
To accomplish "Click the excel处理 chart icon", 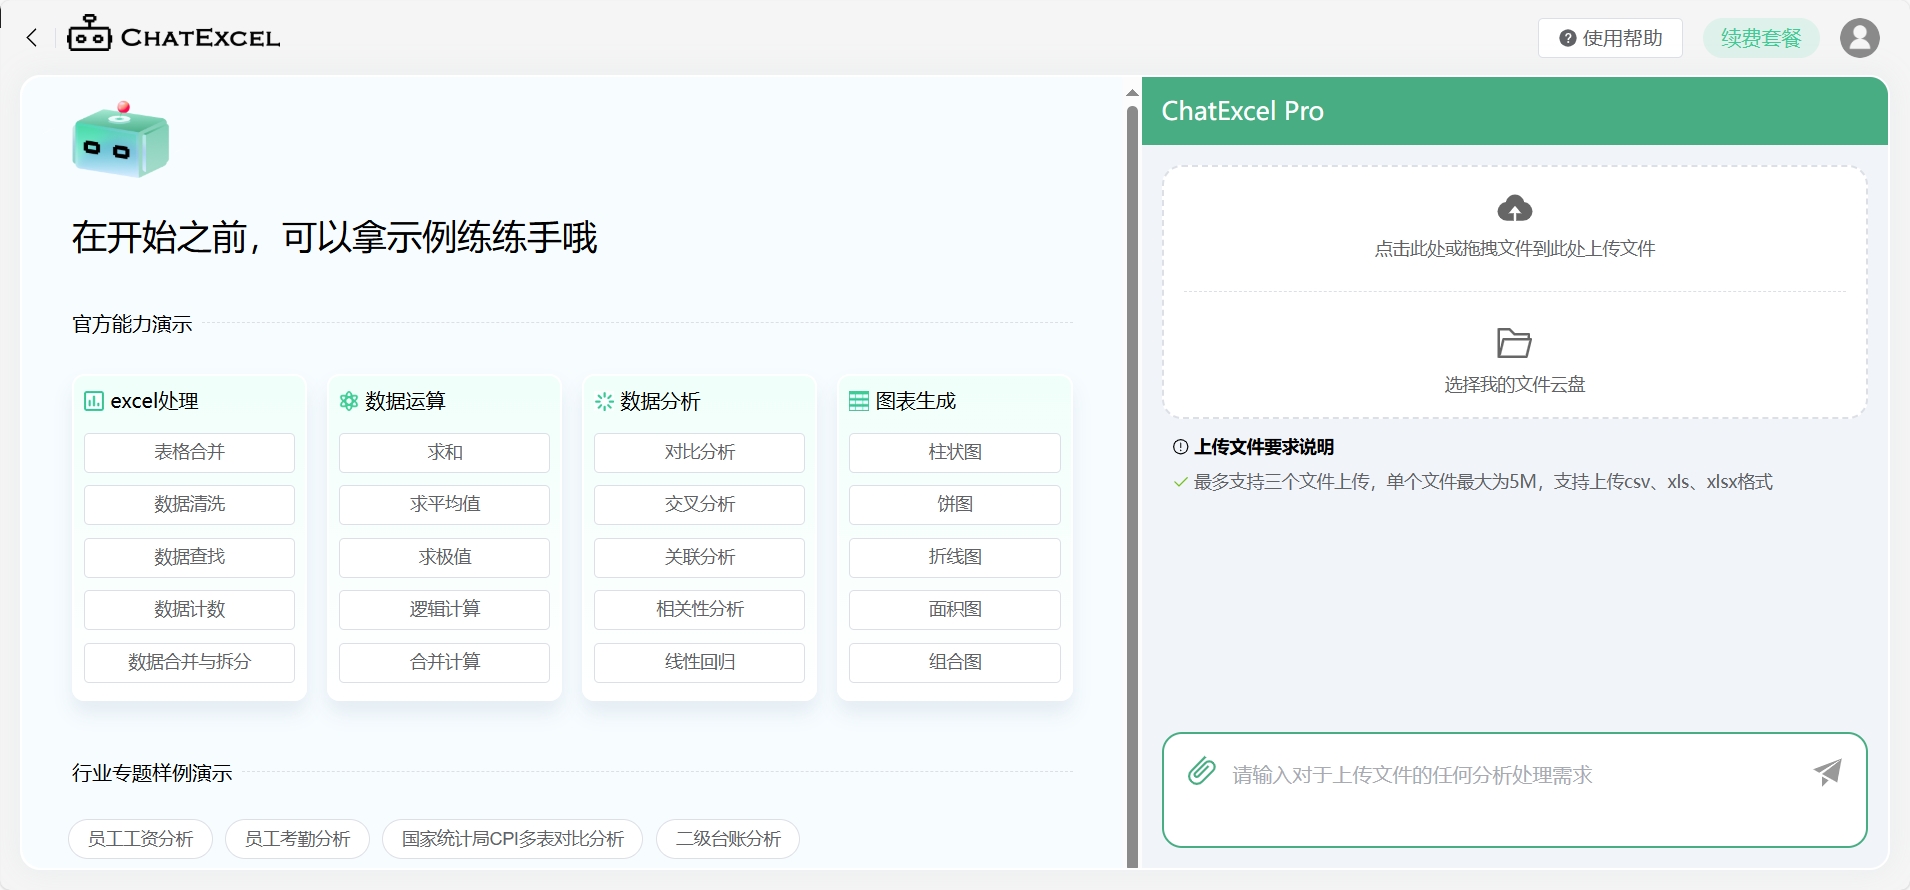I will (x=94, y=401).
